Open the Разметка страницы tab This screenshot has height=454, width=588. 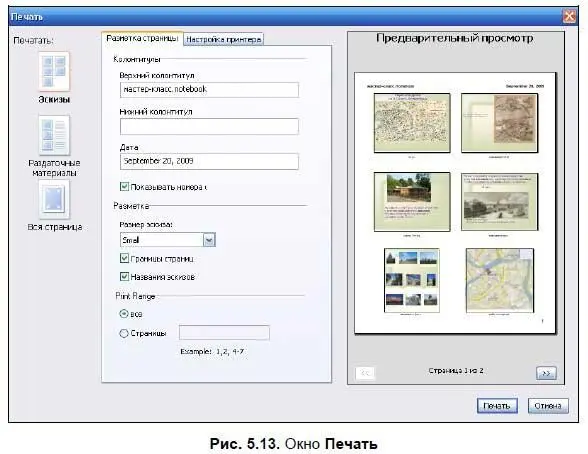[x=142, y=38]
